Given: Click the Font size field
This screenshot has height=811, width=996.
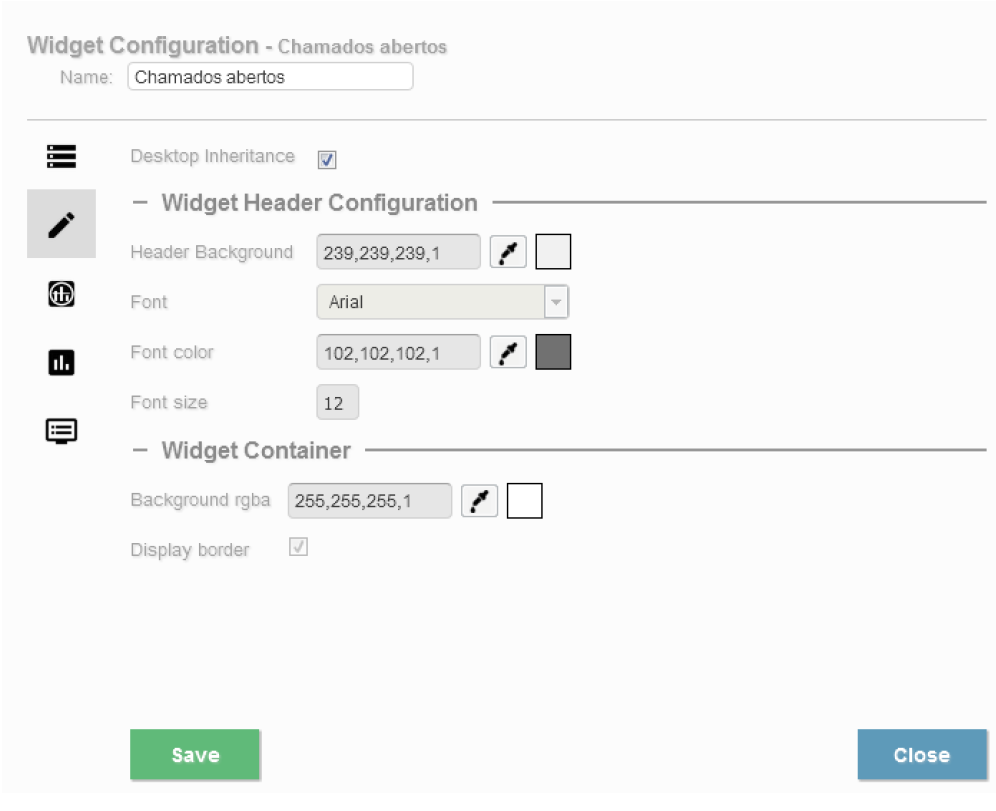Looking at the screenshot, I should click(337, 403).
